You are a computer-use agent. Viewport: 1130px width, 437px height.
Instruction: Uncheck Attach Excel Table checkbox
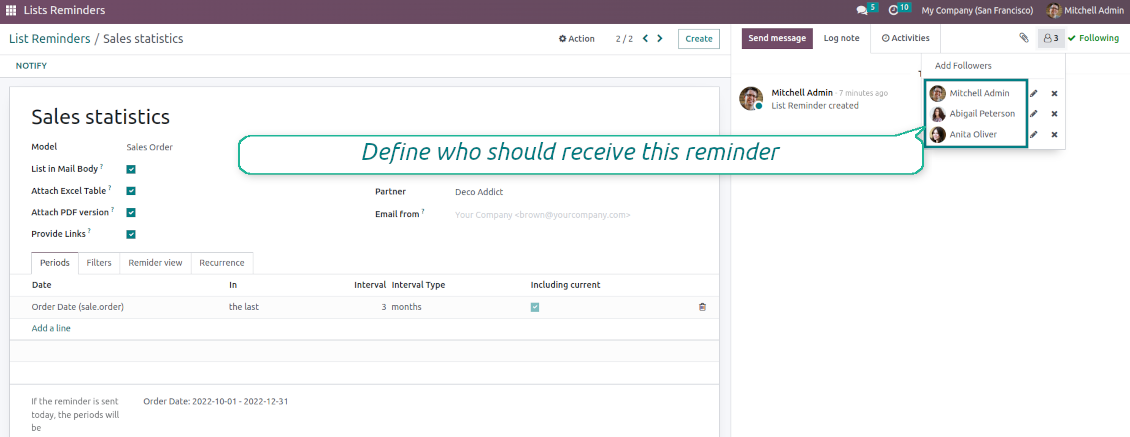pyautogui.click(x=131, y=190)
